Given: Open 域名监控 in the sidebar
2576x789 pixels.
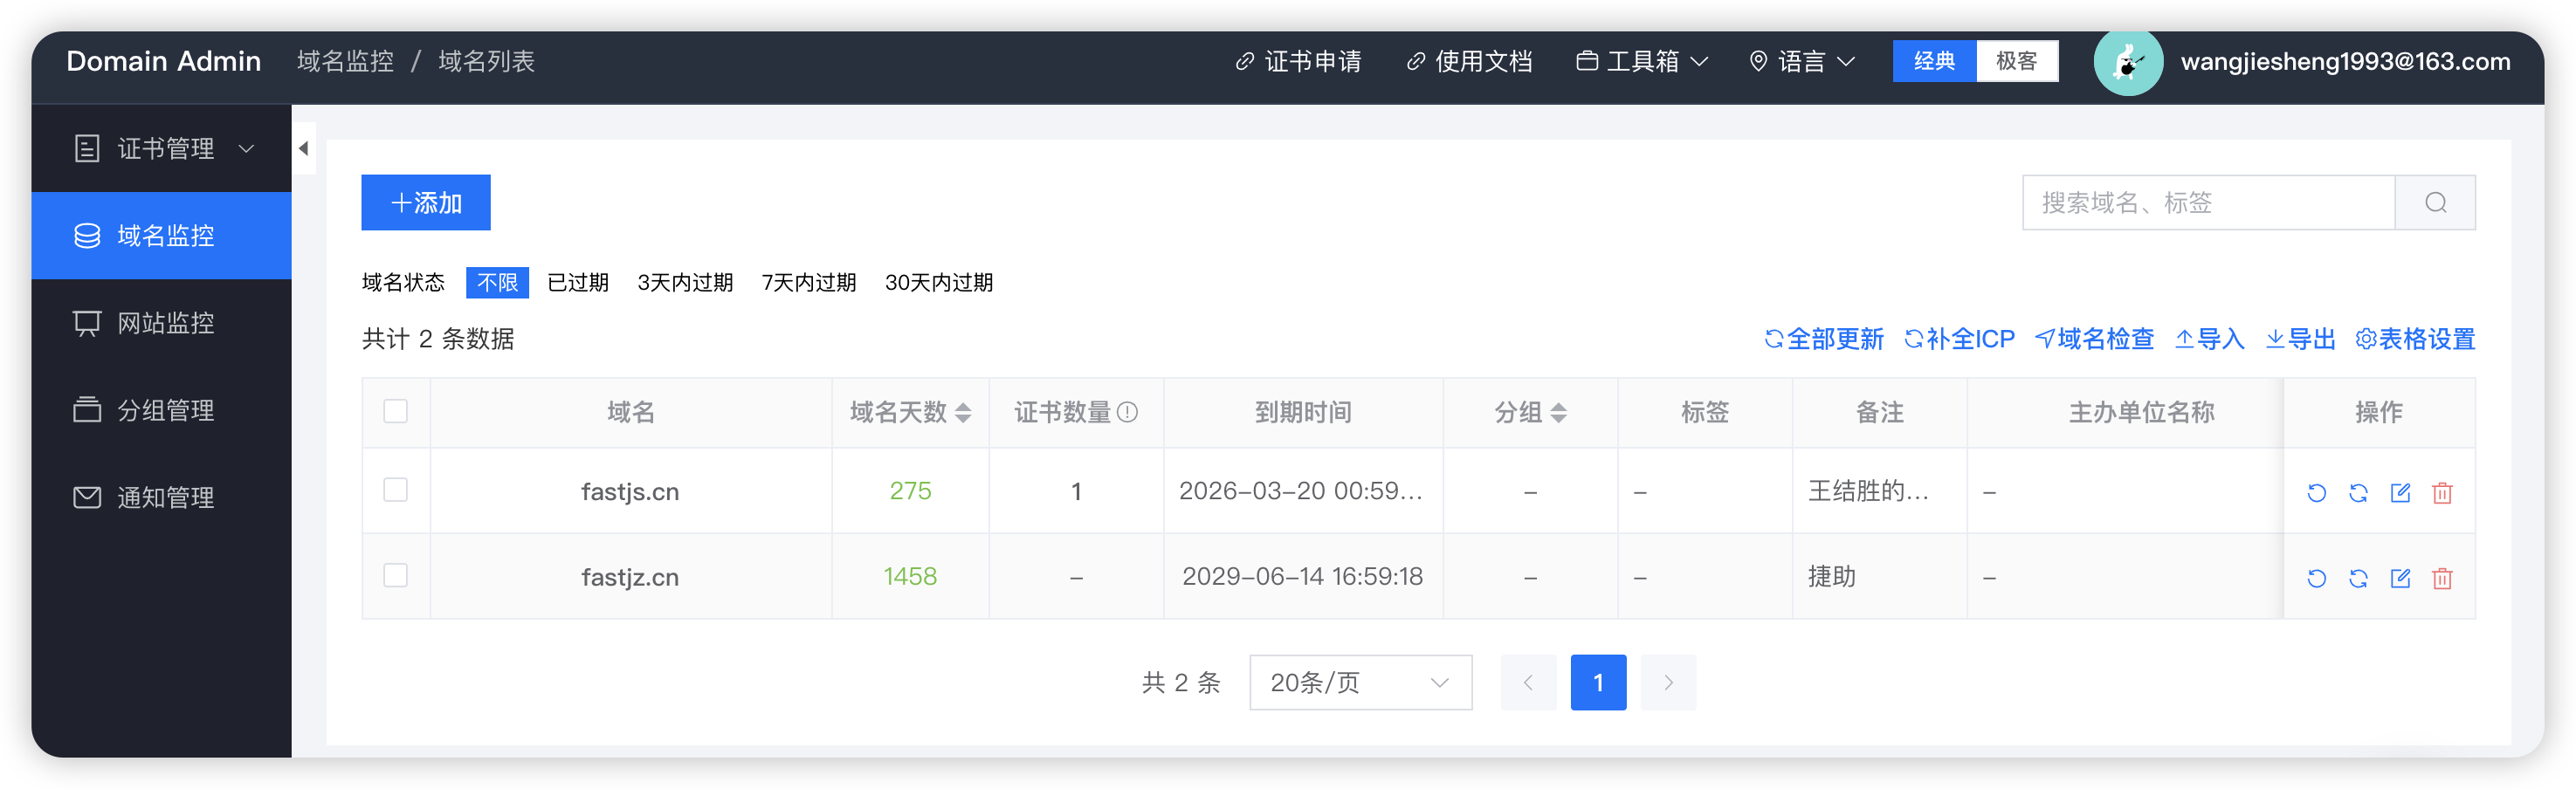Looking at the screenshot, I should 162,236.
